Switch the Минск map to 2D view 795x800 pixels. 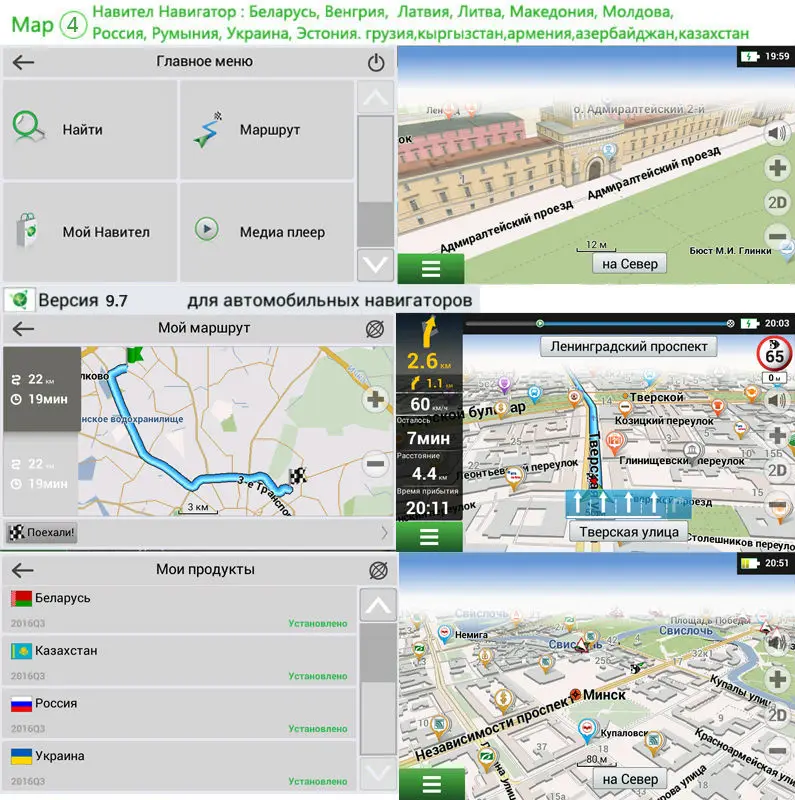777,715
